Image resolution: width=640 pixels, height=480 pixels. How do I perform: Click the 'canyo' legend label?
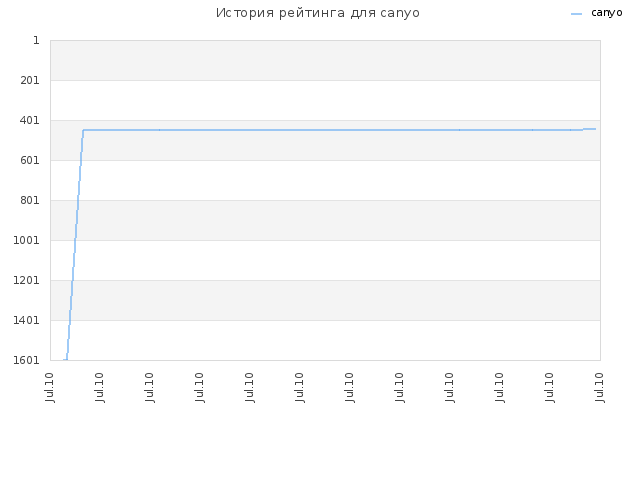pyautogui.click(x=607, y=13)
